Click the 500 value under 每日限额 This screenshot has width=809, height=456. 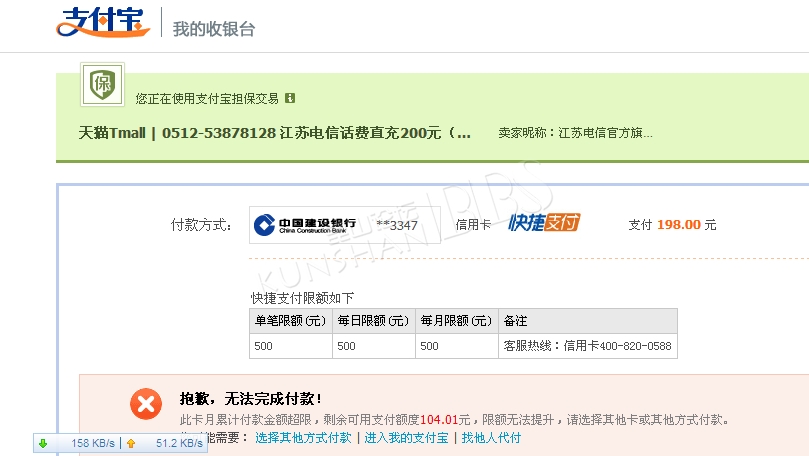(346, 346)
